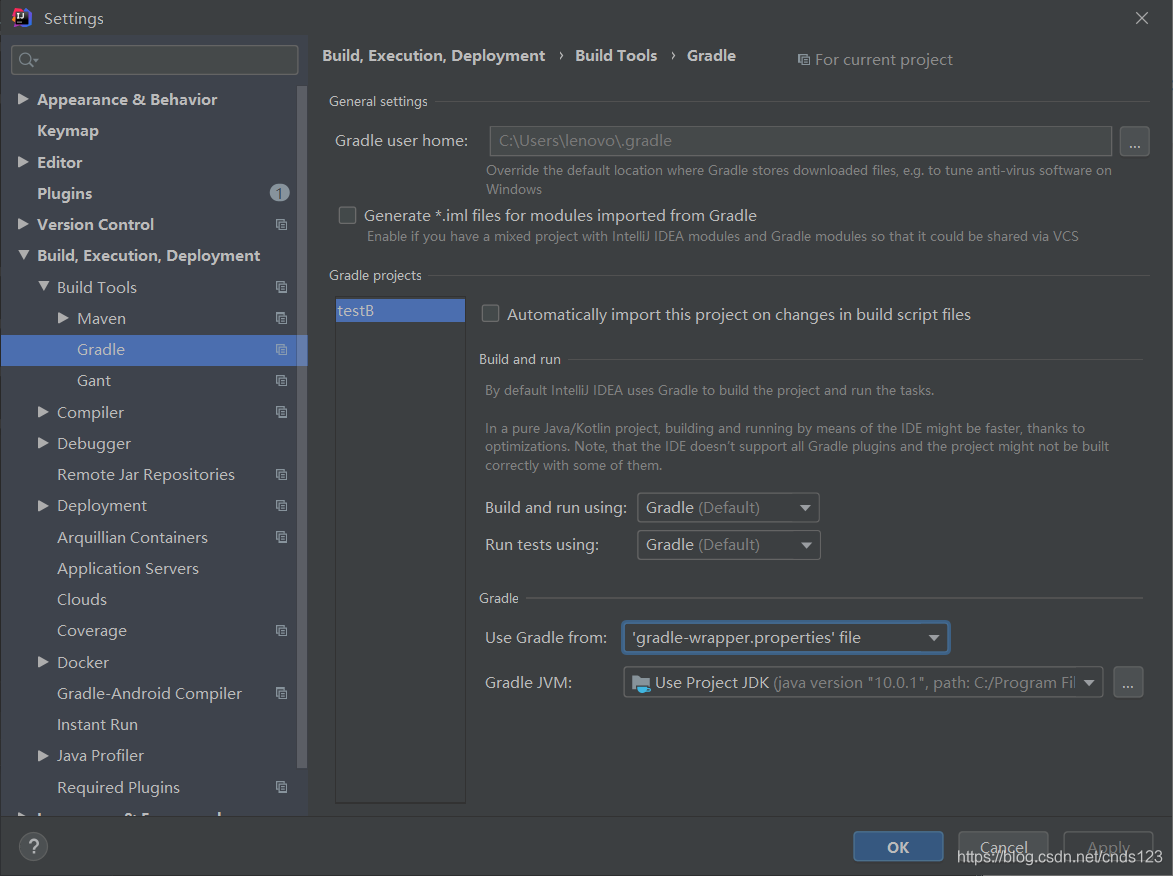Screen dimensions: 1173x876
Task: Click the IntelliJ IDEA logo in the title bar
Action: coord(22,17)
